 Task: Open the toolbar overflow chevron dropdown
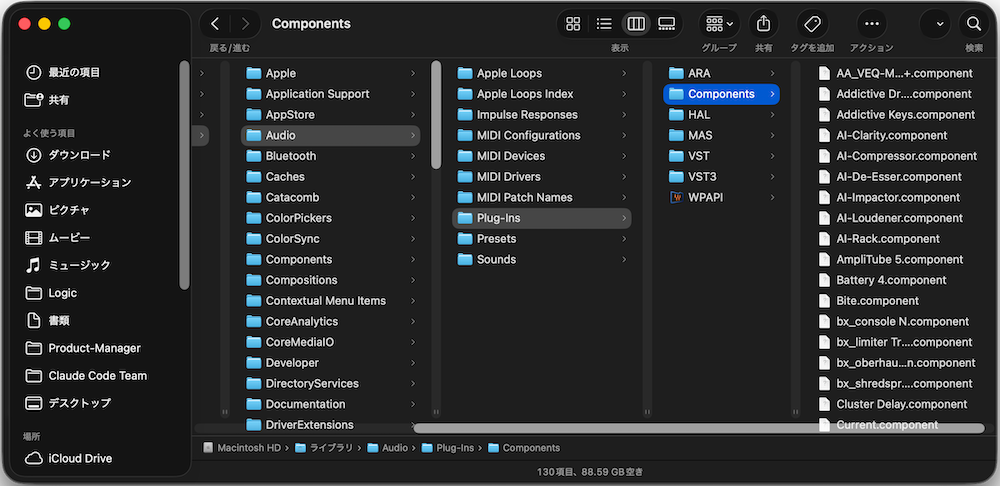(939, 24)
